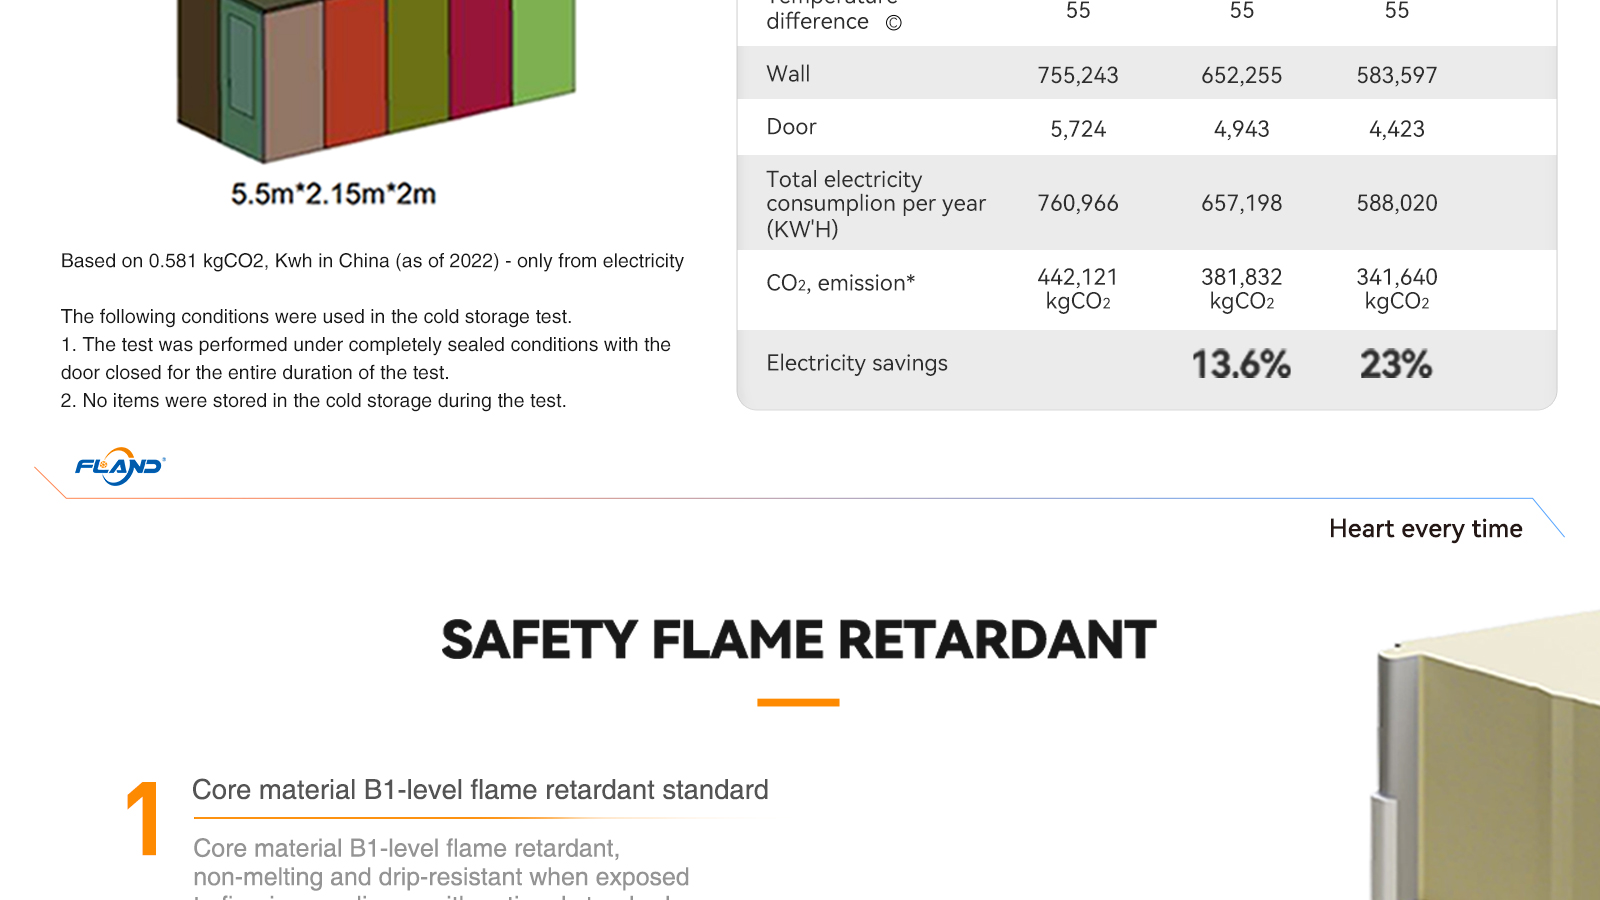This screenshot has height=900, width=1600.
Task: Click the 442,121 kgCO2 emission value
Action: [1078, 289]
